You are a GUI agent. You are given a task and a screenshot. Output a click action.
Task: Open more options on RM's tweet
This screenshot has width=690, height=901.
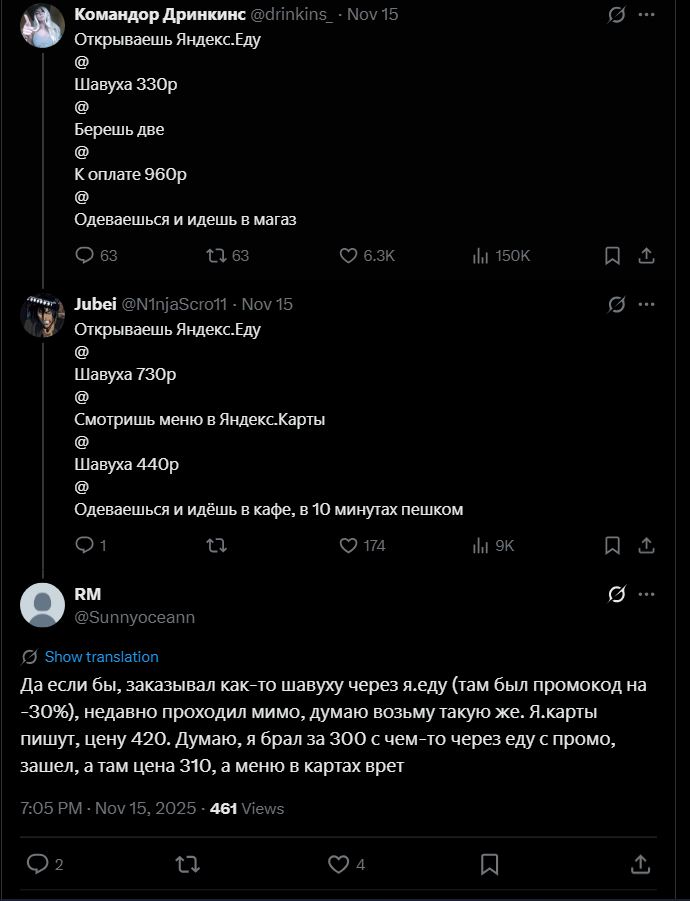[x=646, y=595]
